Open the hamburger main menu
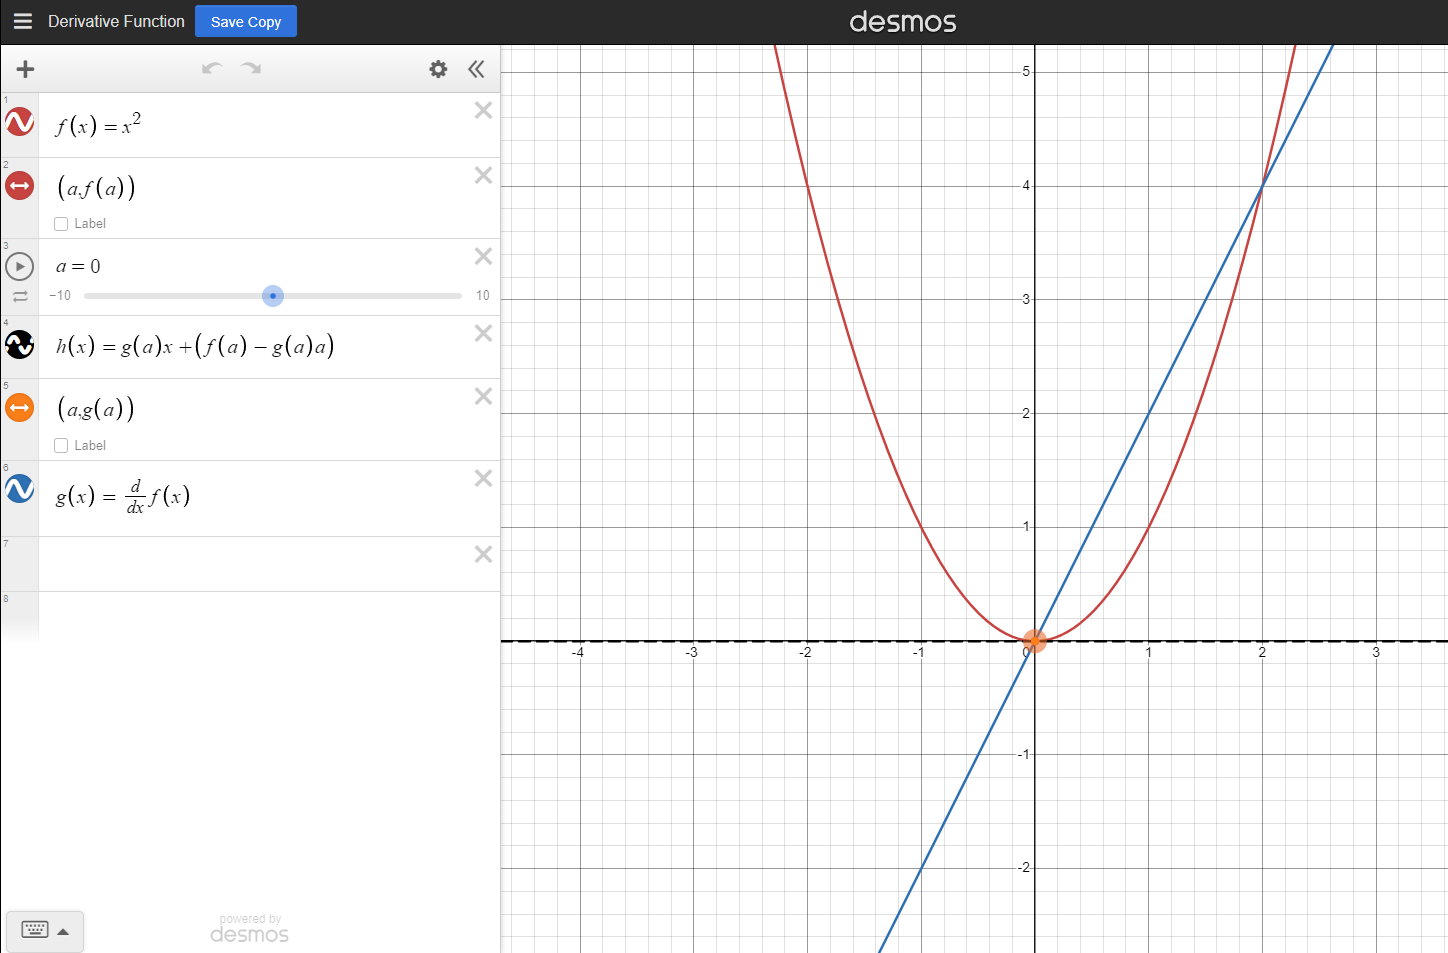 click(x=23, y=21)
